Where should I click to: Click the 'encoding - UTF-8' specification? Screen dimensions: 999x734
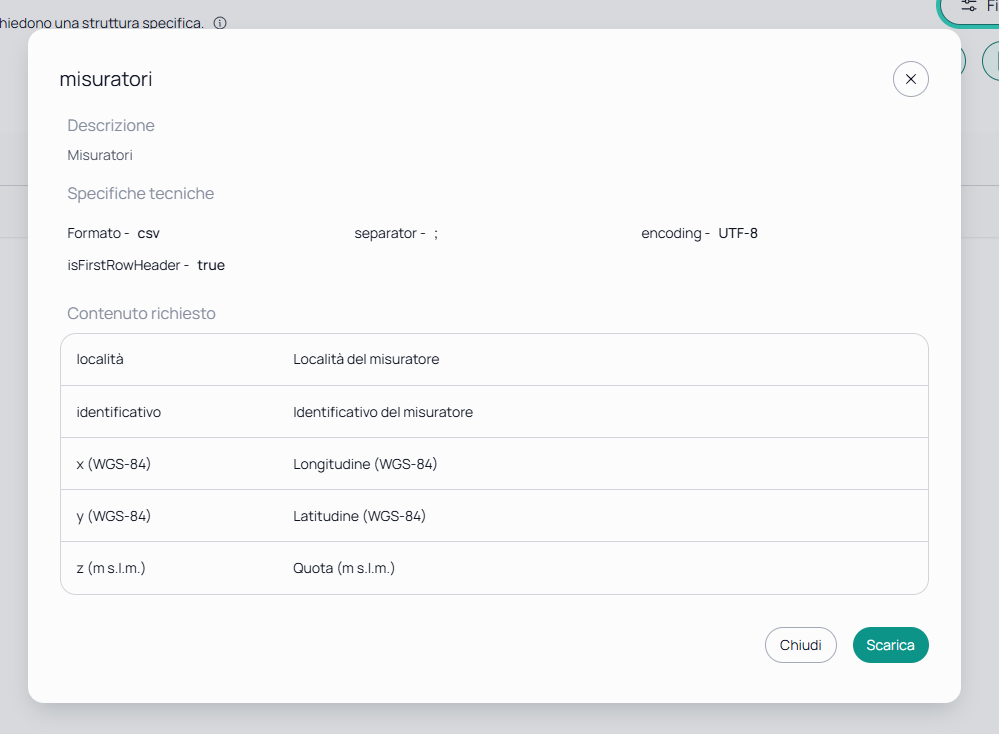[x=700, y=233]
